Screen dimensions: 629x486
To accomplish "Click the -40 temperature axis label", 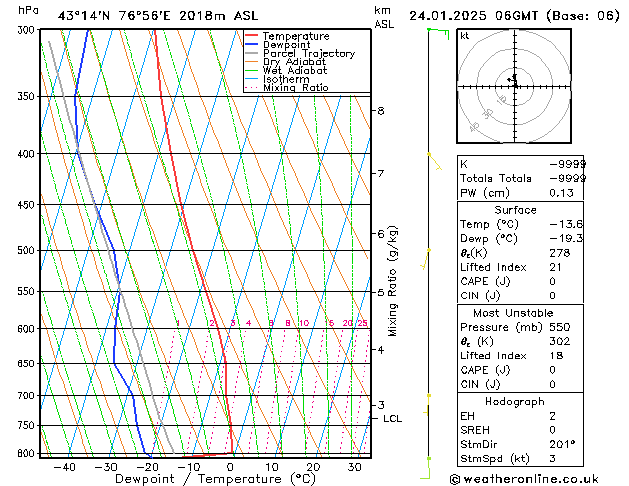I will [x=64, y=467].
